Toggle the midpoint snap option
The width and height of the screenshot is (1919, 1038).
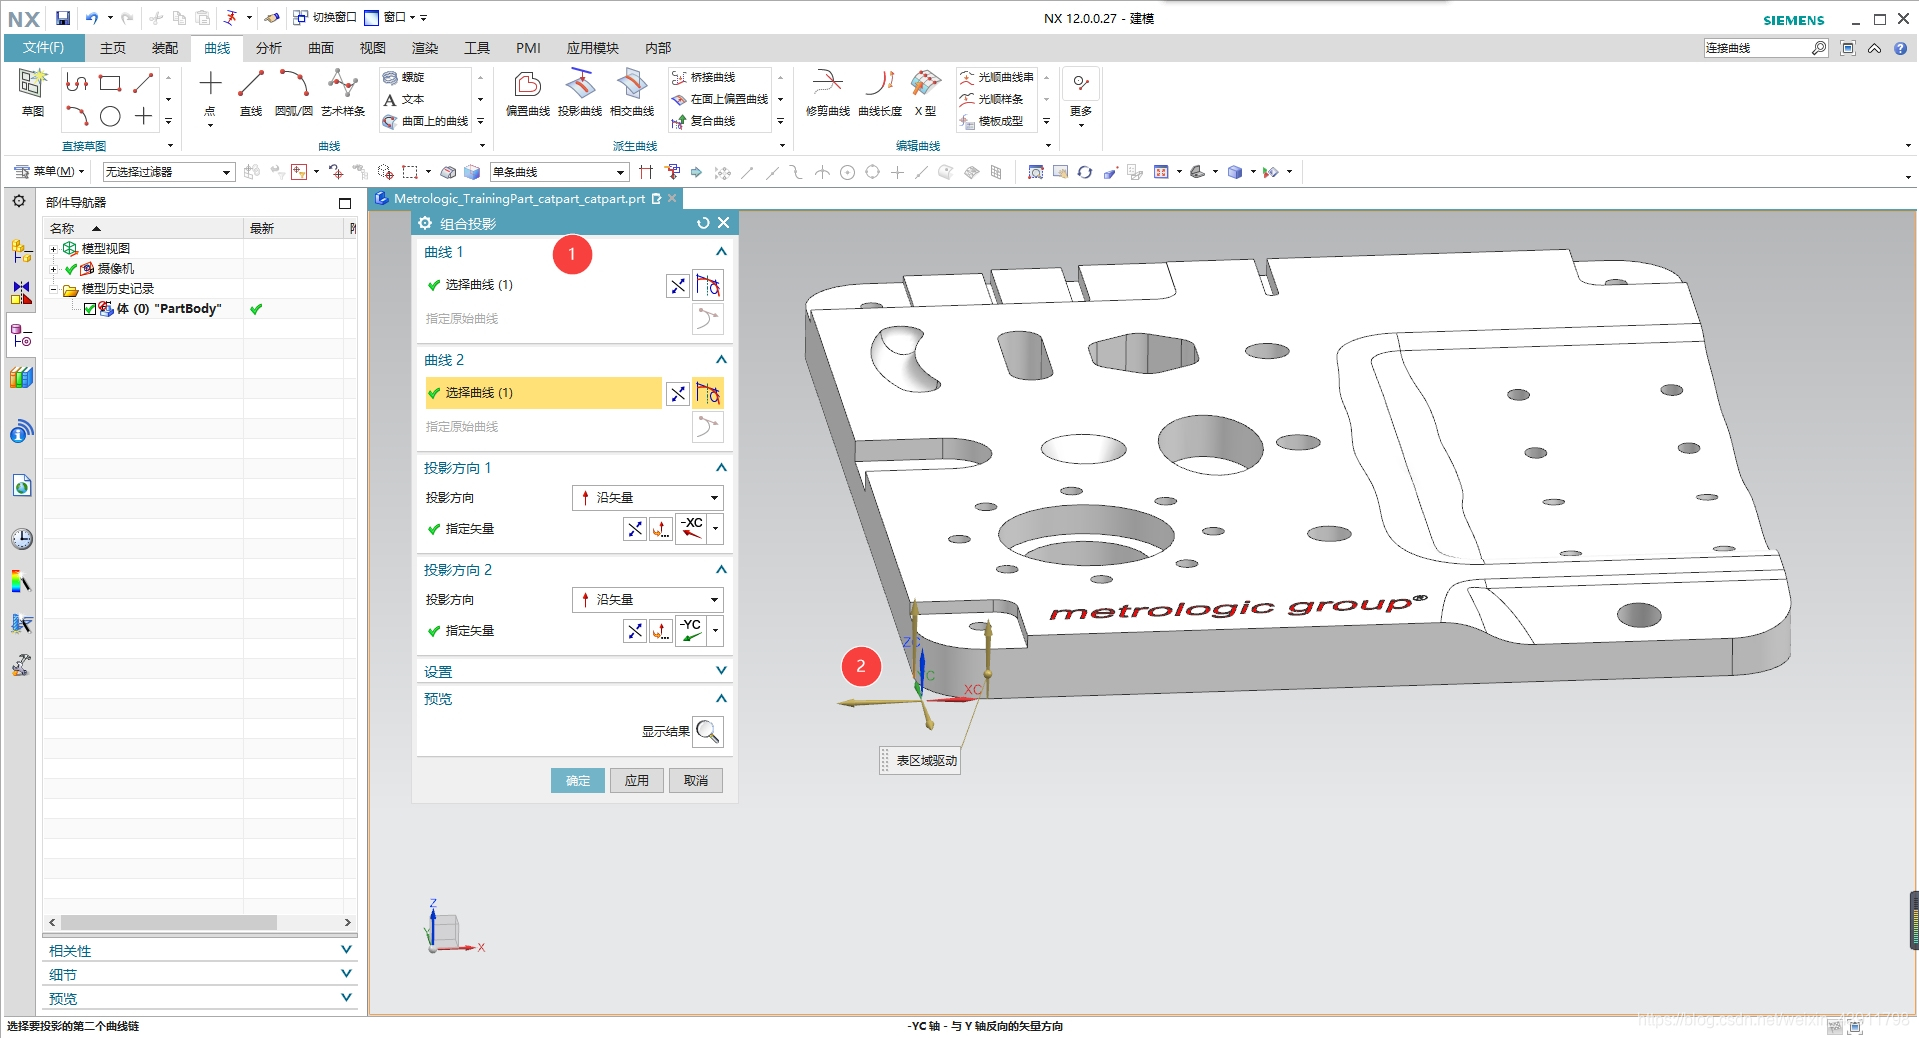772,172
